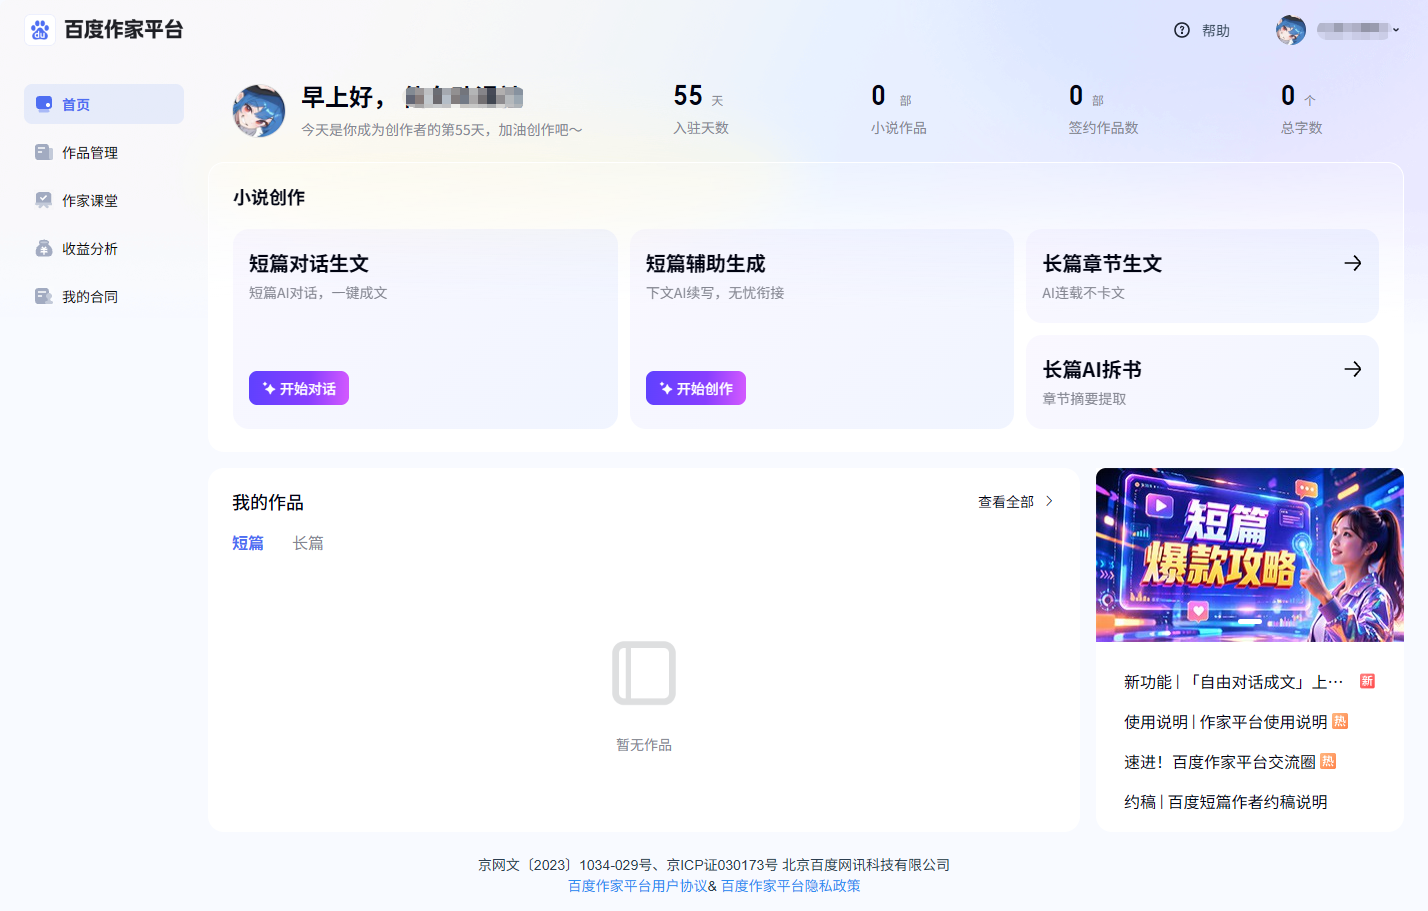Click the 帮助 help text link
1428x911 pixels.
coord(1216,30)
